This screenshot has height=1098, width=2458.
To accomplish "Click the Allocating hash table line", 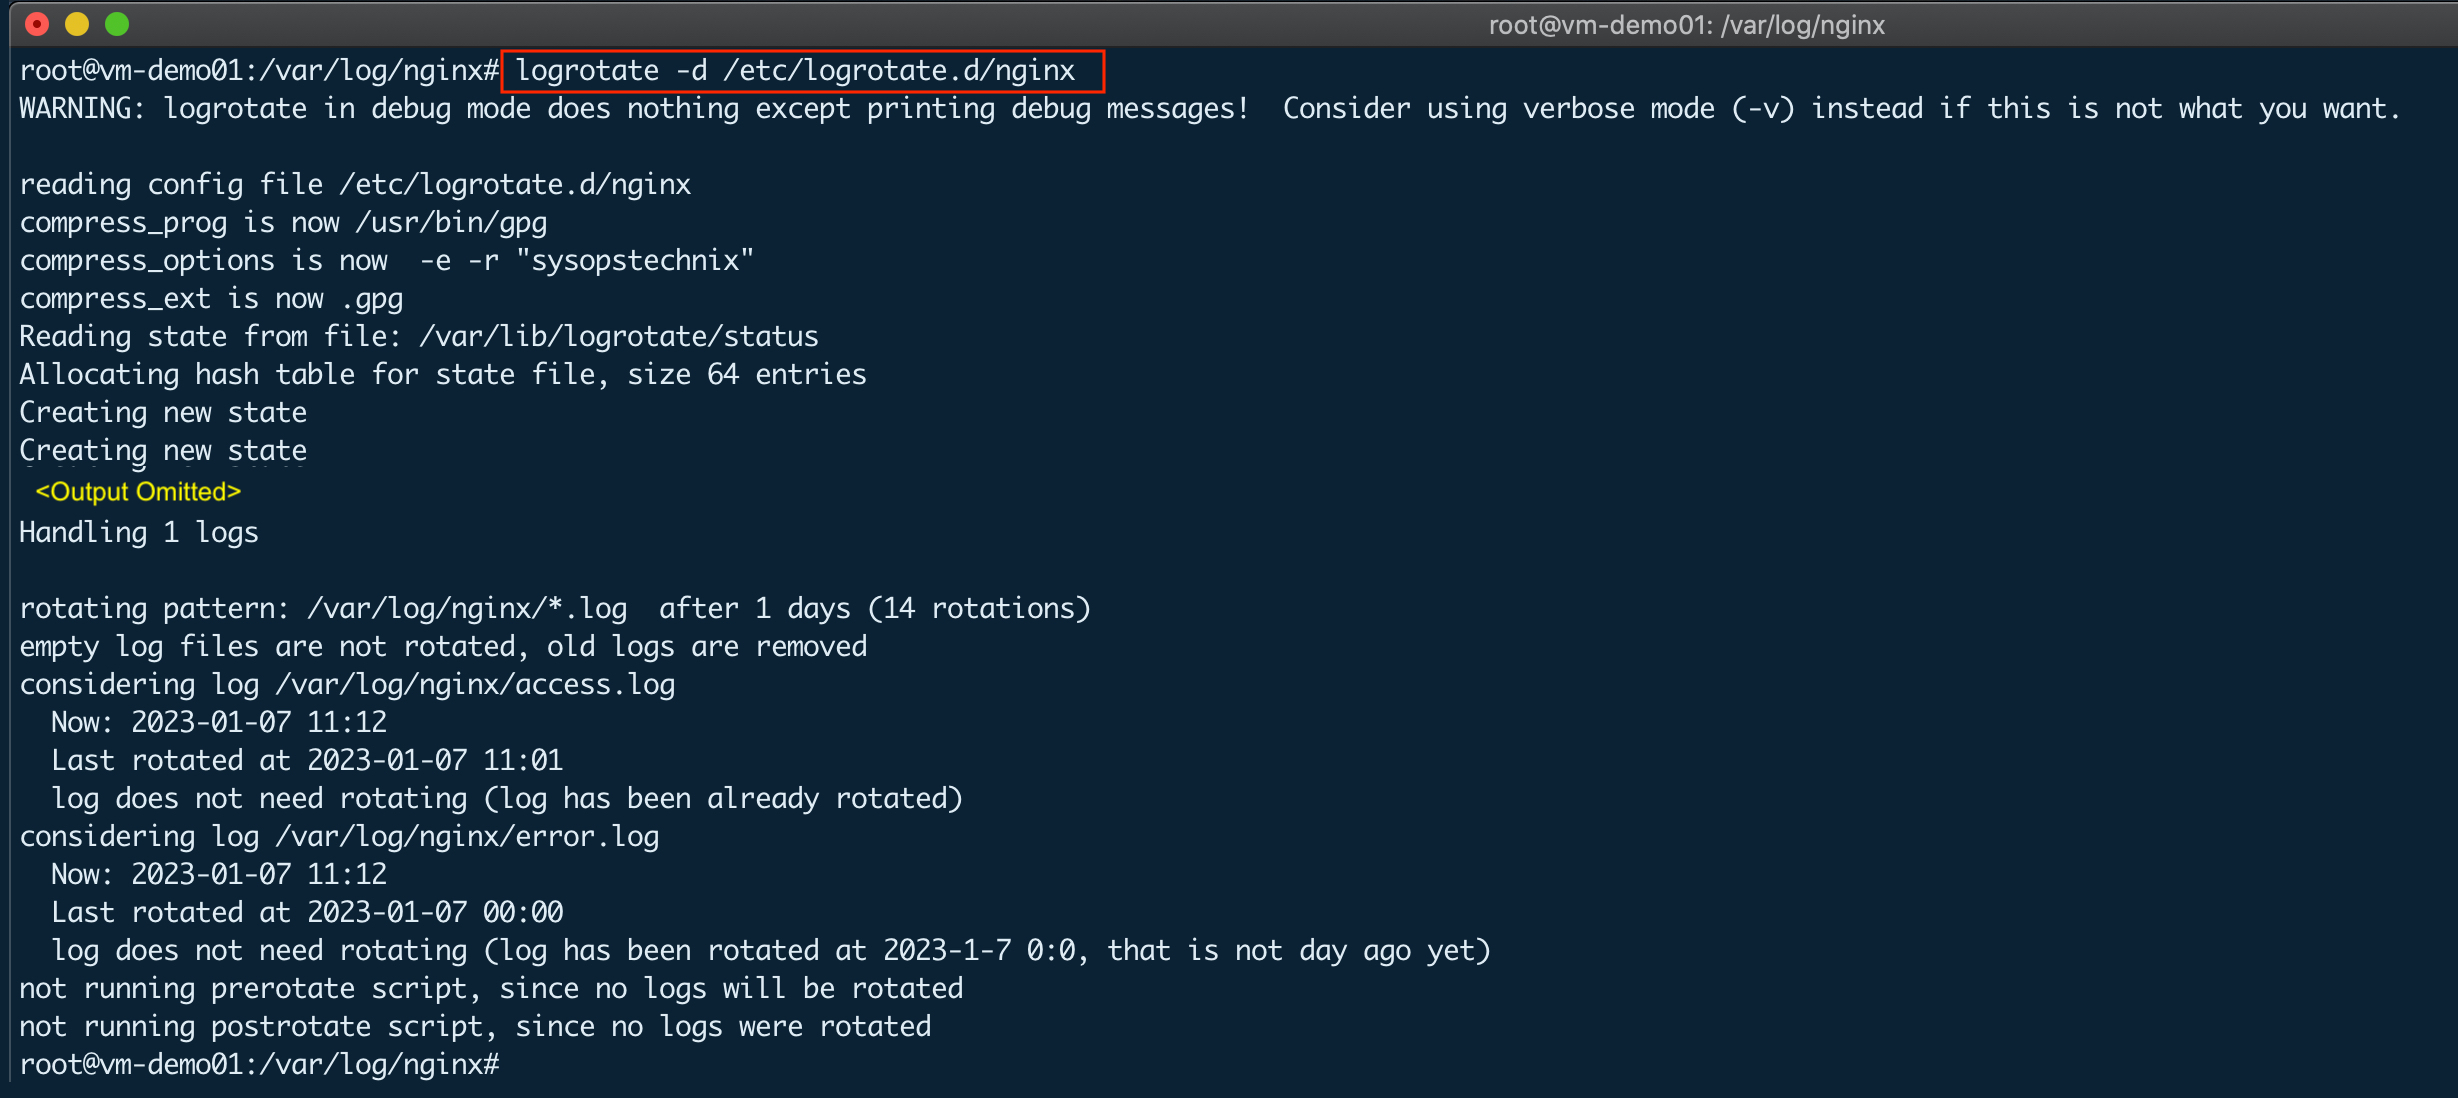I will (443, 375).
